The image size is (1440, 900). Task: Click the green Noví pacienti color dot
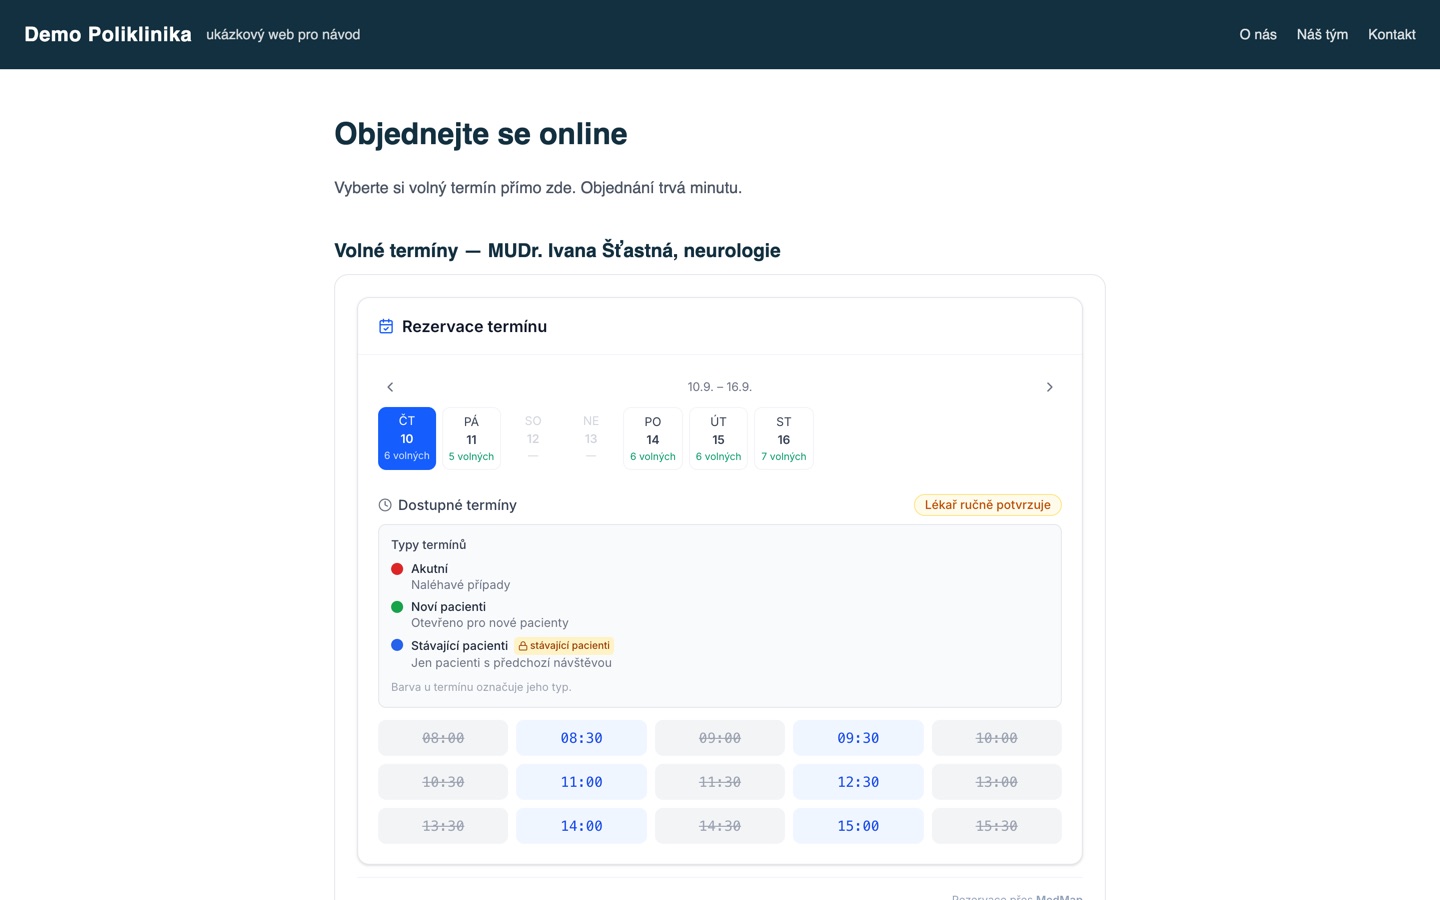coord(397,607)
